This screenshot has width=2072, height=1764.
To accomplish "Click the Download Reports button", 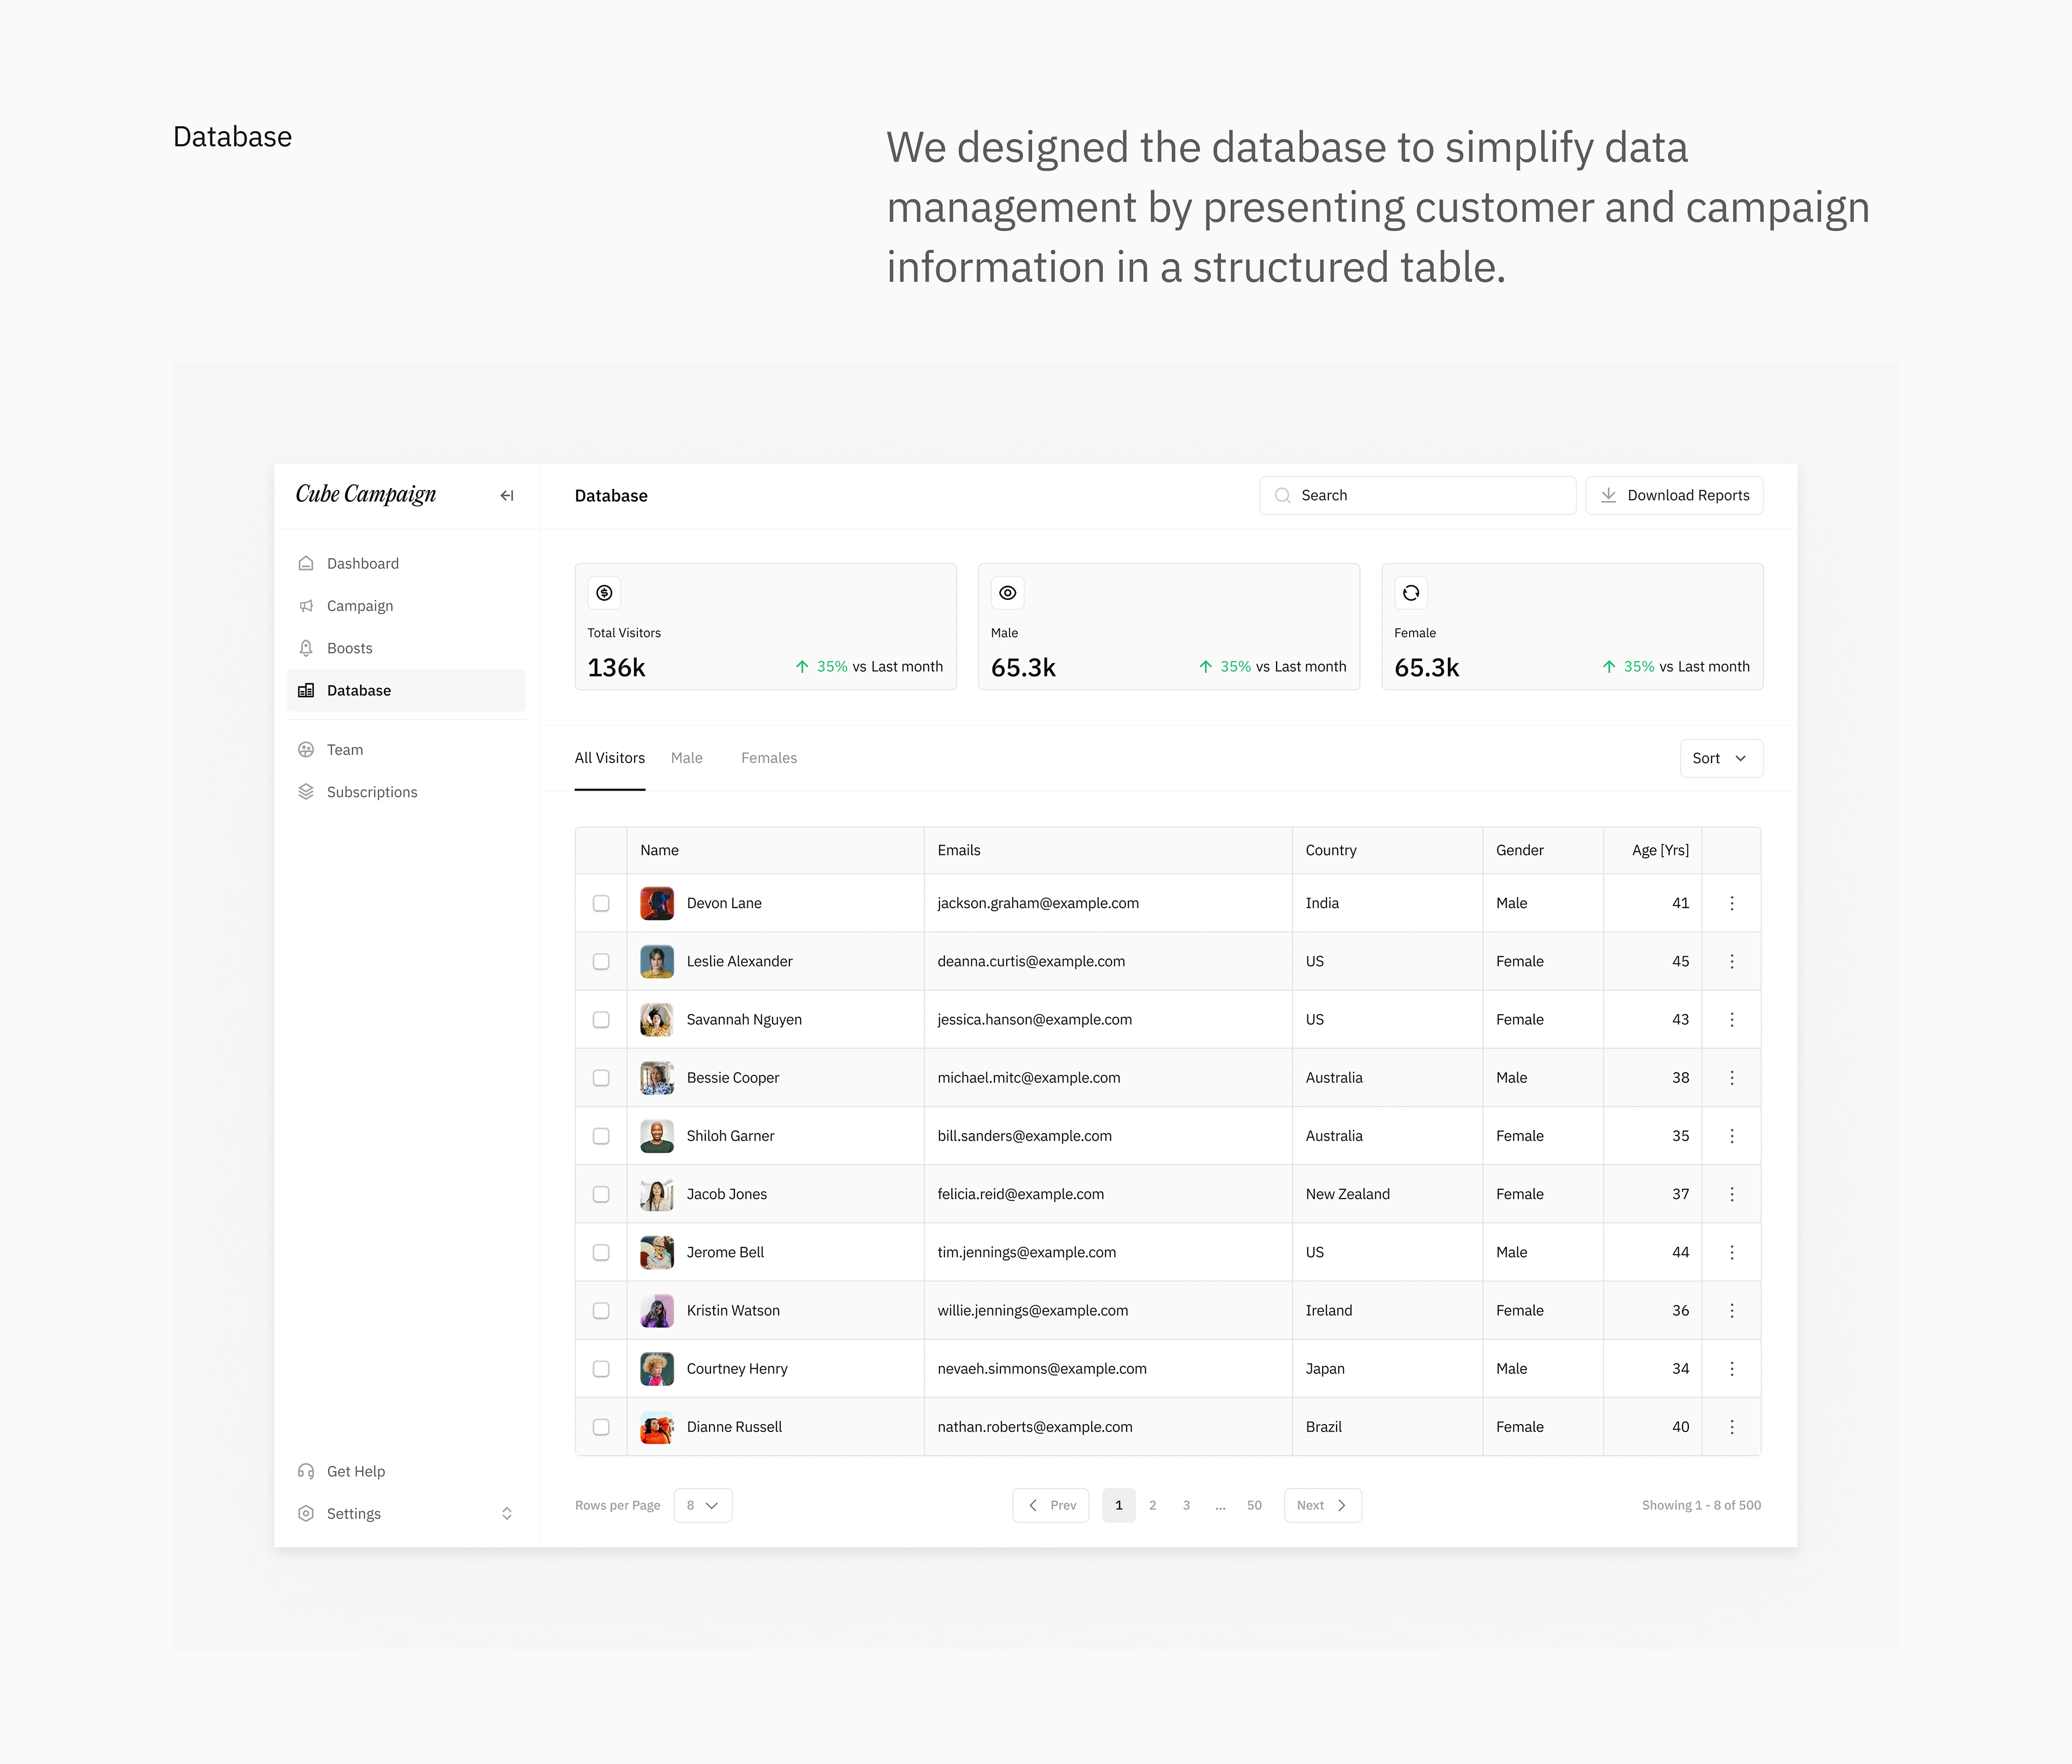I will click(1674, 495).
